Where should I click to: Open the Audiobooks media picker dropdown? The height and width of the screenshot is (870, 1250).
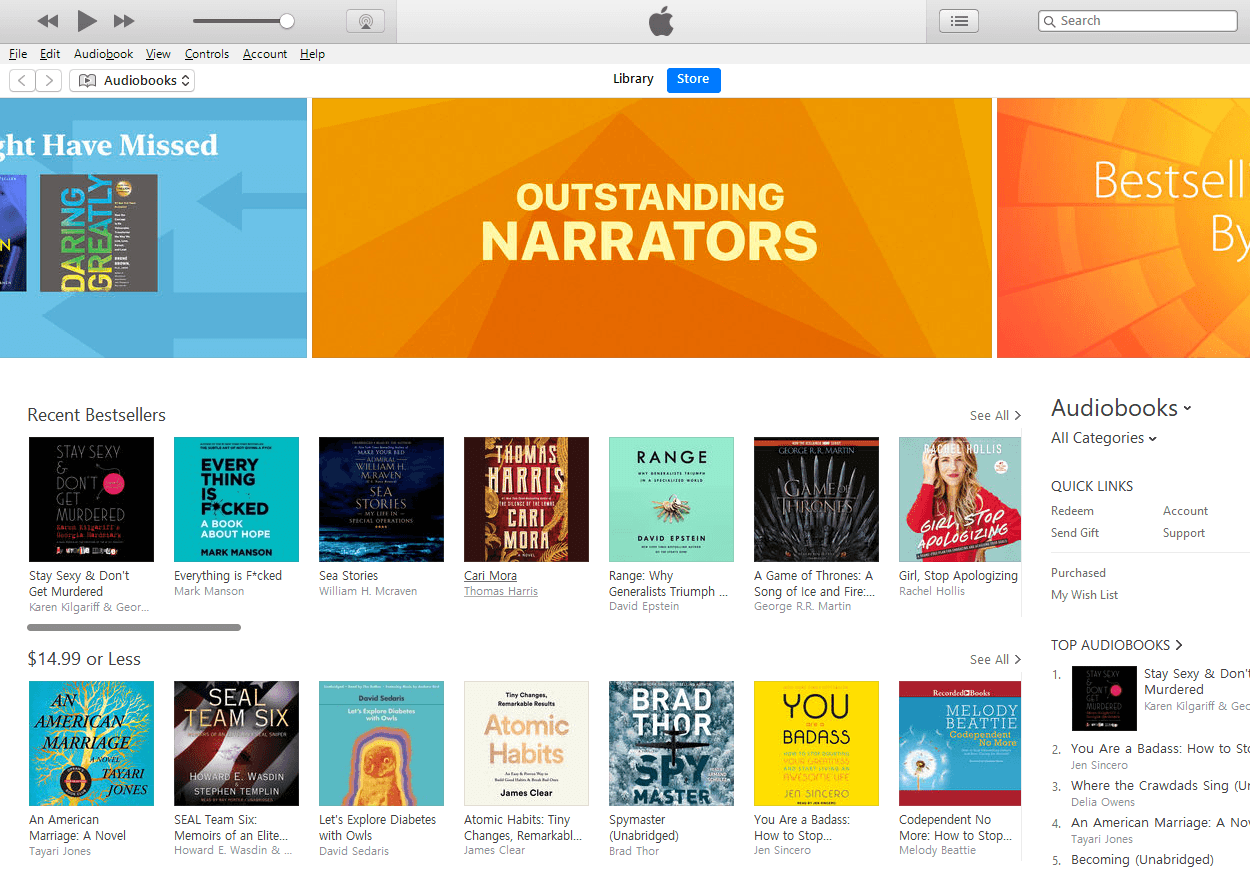pos(132,81)
